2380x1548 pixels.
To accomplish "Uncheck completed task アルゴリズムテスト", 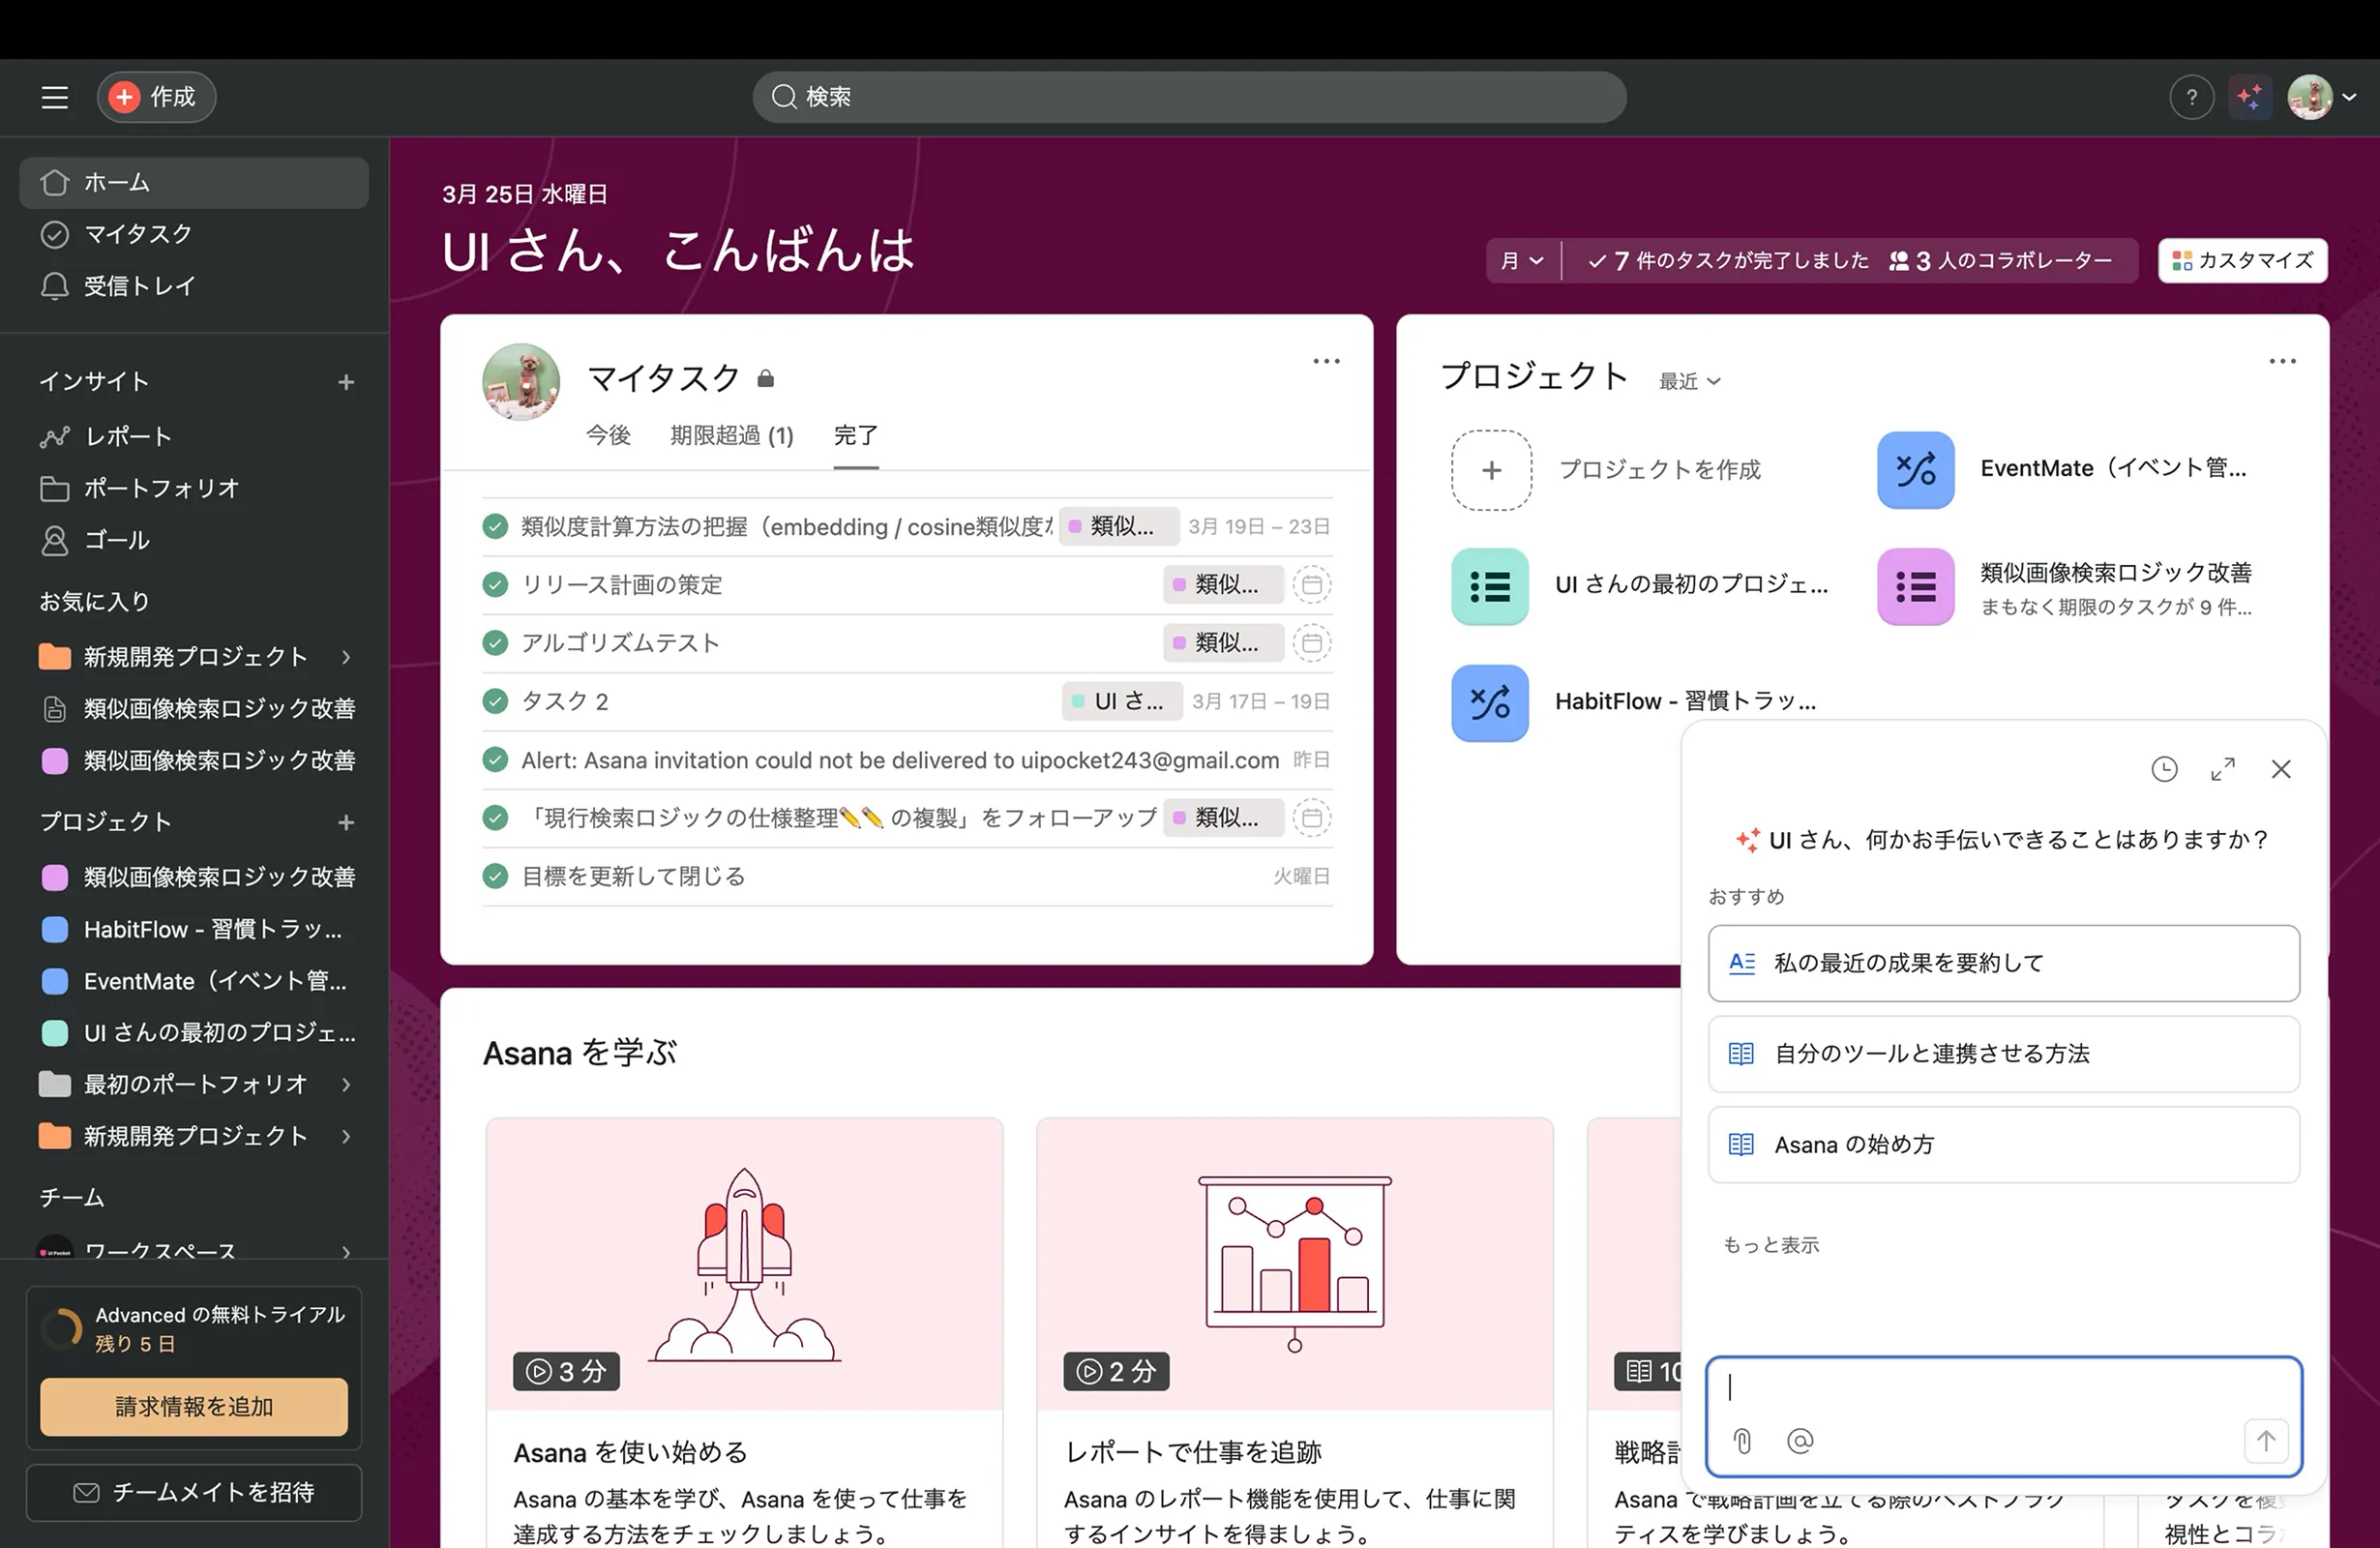I will [495, 642].
